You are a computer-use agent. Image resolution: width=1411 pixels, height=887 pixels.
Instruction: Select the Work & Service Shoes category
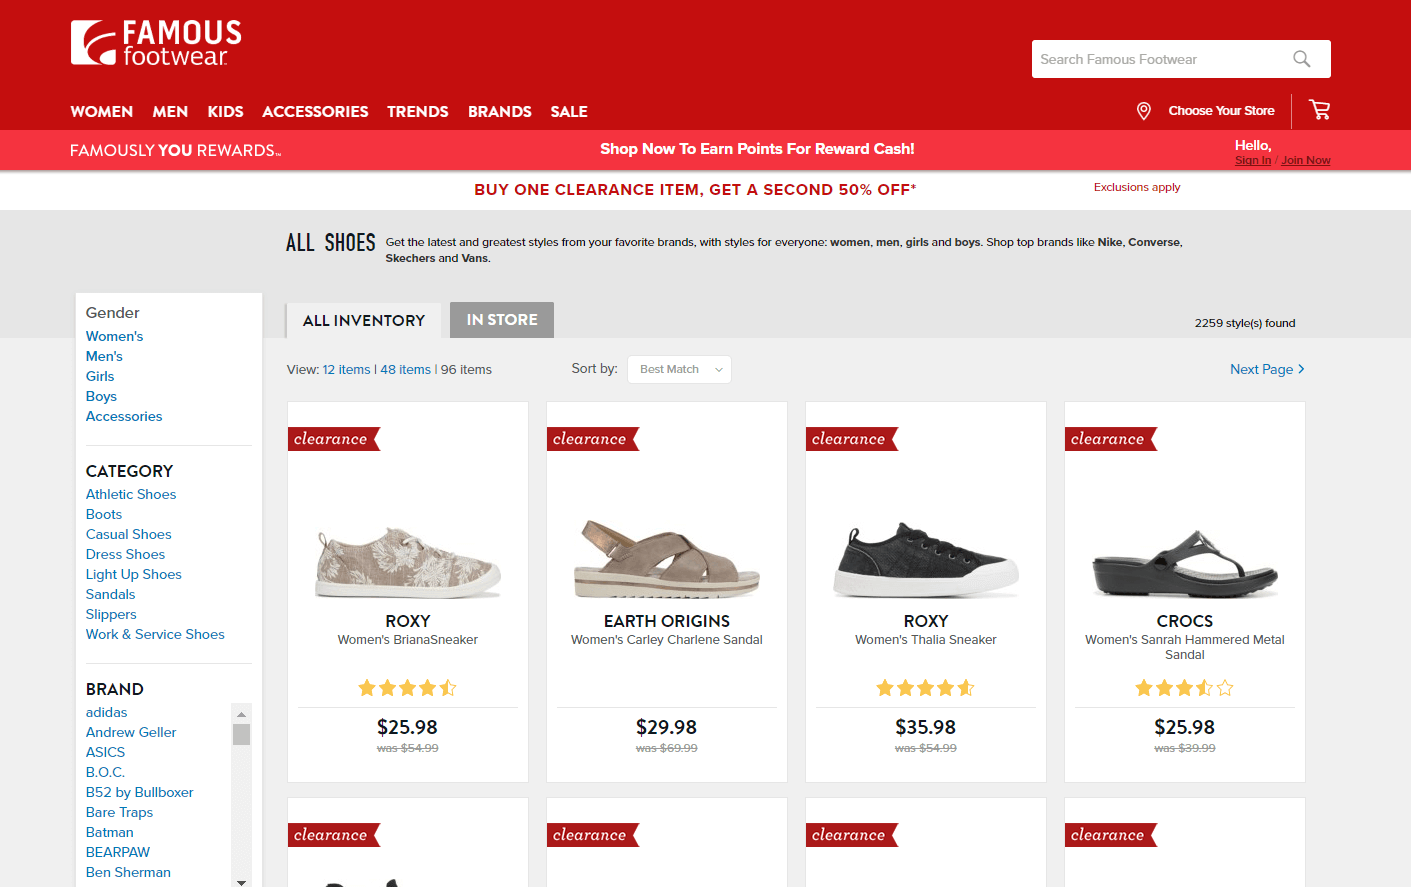(x=155, y=634)
